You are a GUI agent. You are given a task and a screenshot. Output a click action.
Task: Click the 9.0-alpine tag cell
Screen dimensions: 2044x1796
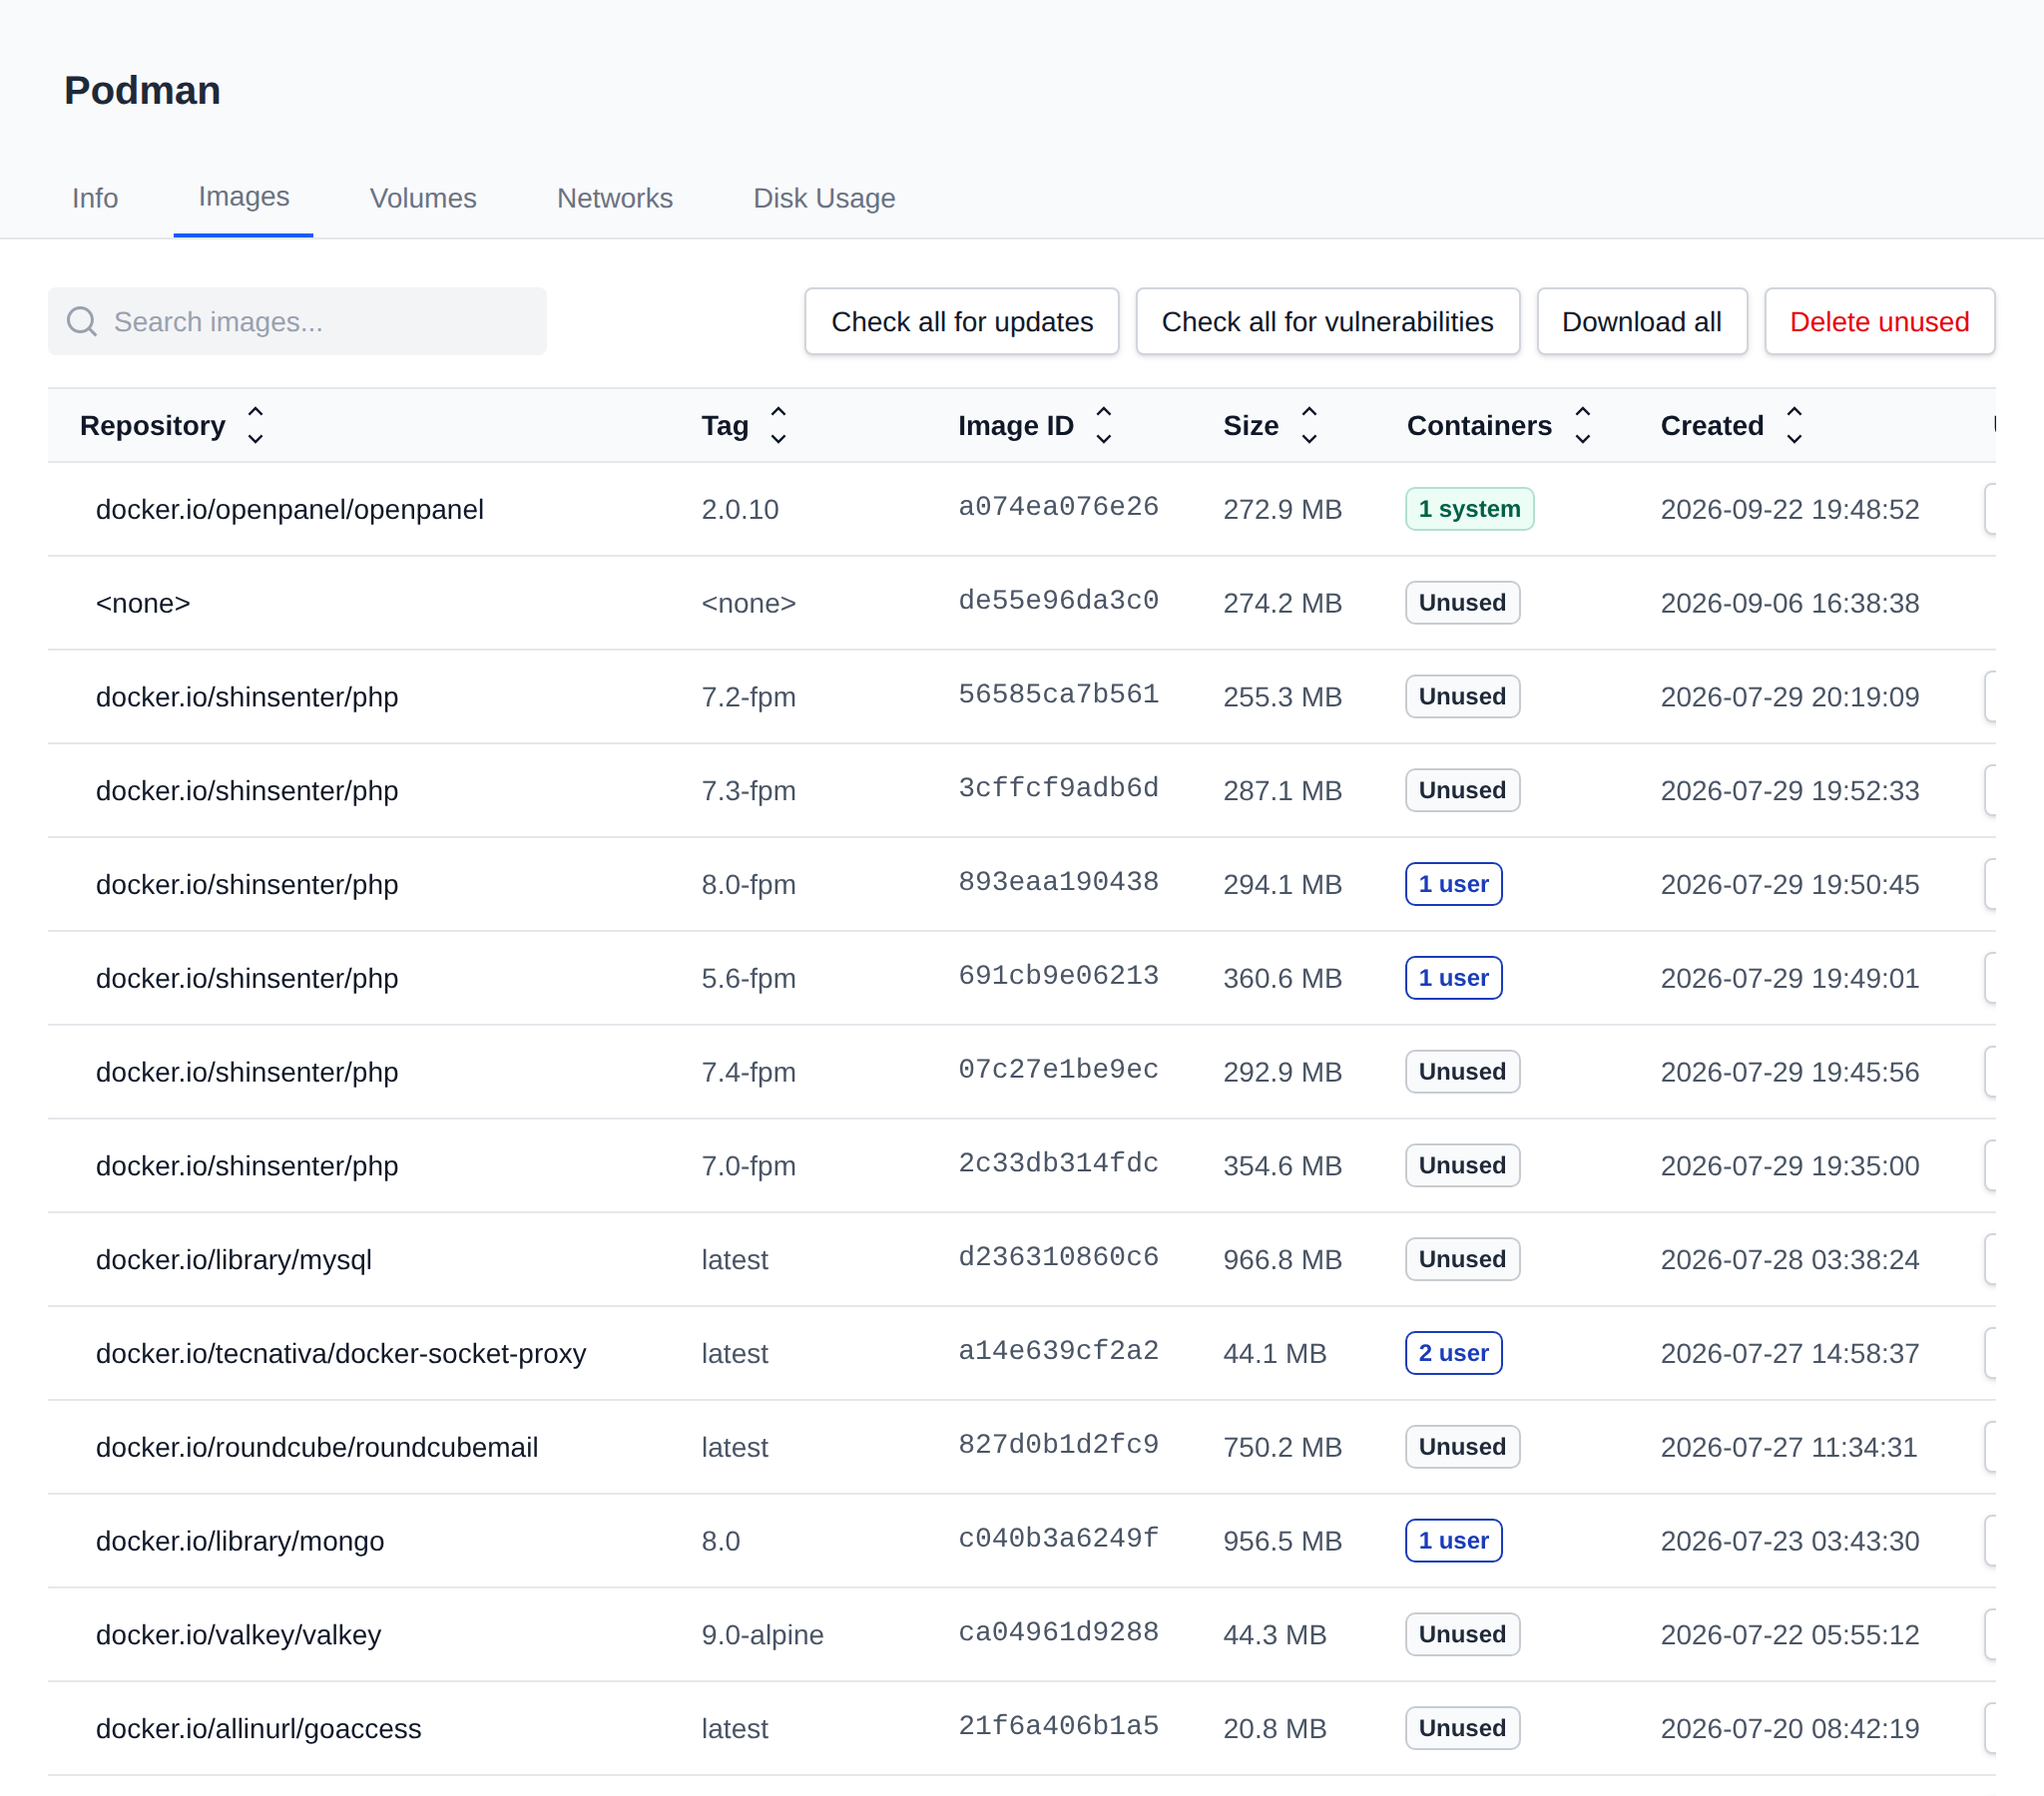pyautogui.click(x=762, y=1634)
